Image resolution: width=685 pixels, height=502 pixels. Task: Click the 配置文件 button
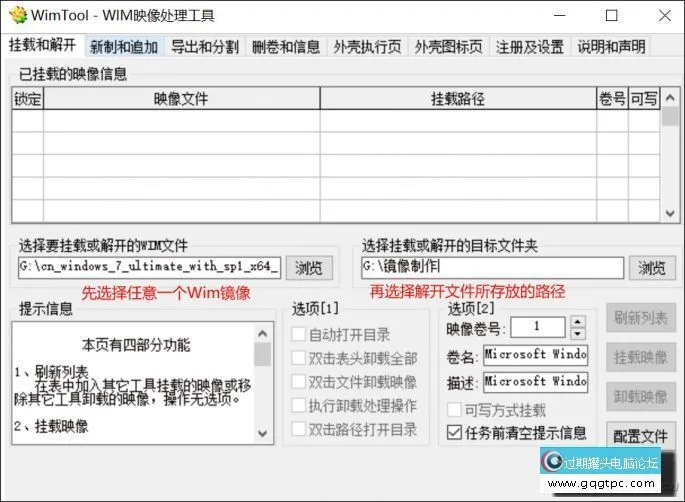tap(641, 436)
